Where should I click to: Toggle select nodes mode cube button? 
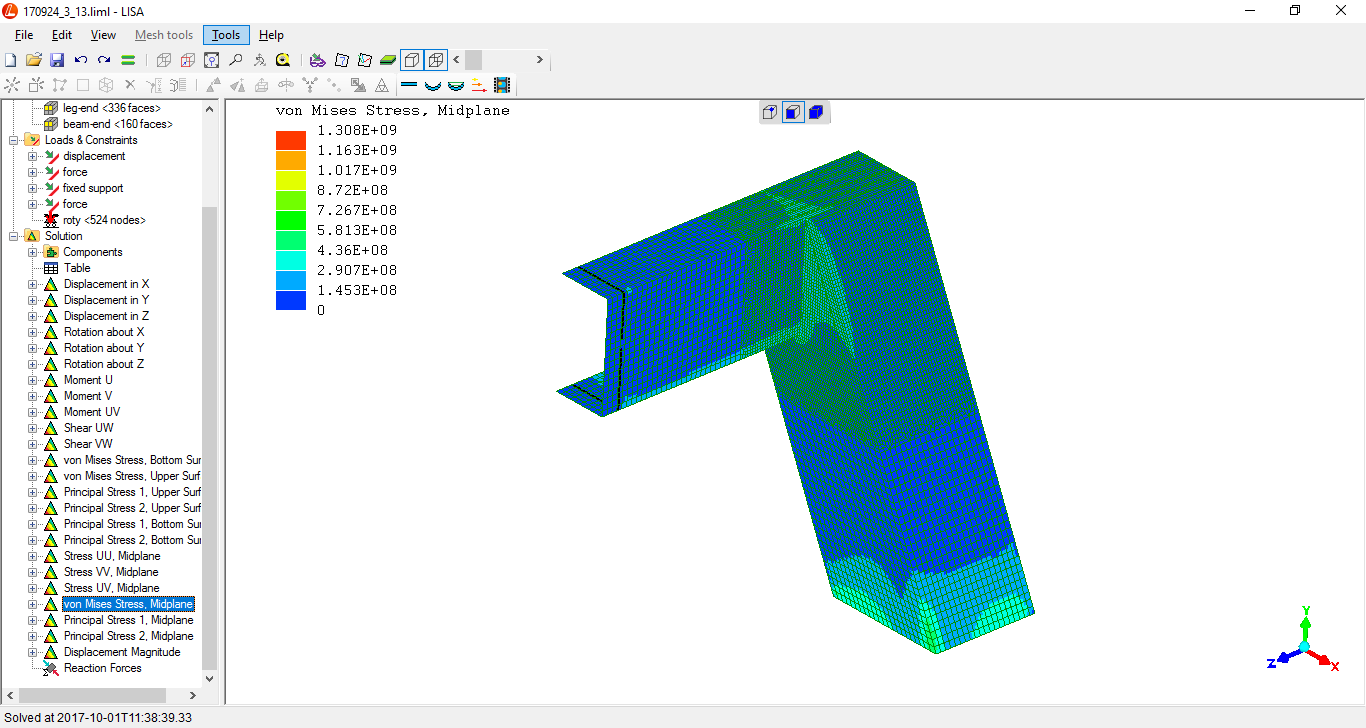[769, 112]
